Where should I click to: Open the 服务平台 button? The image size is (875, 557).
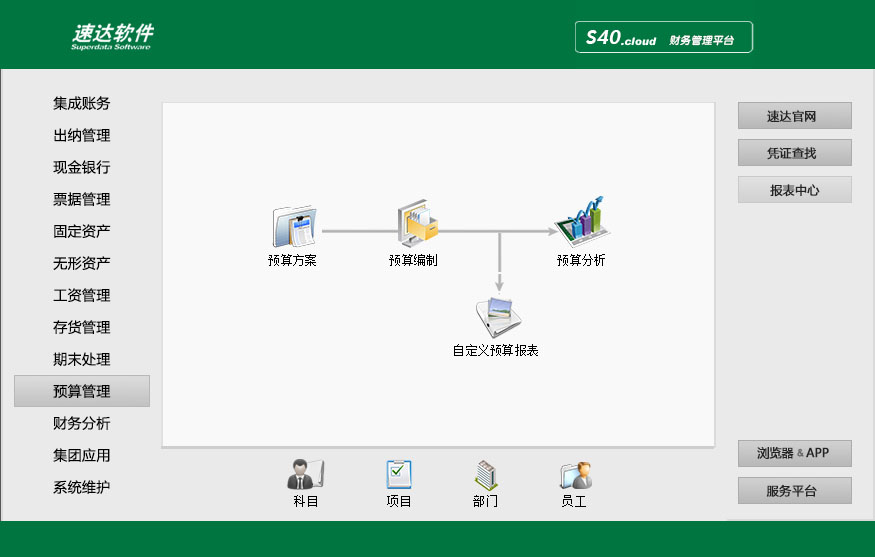click(795, 491)
